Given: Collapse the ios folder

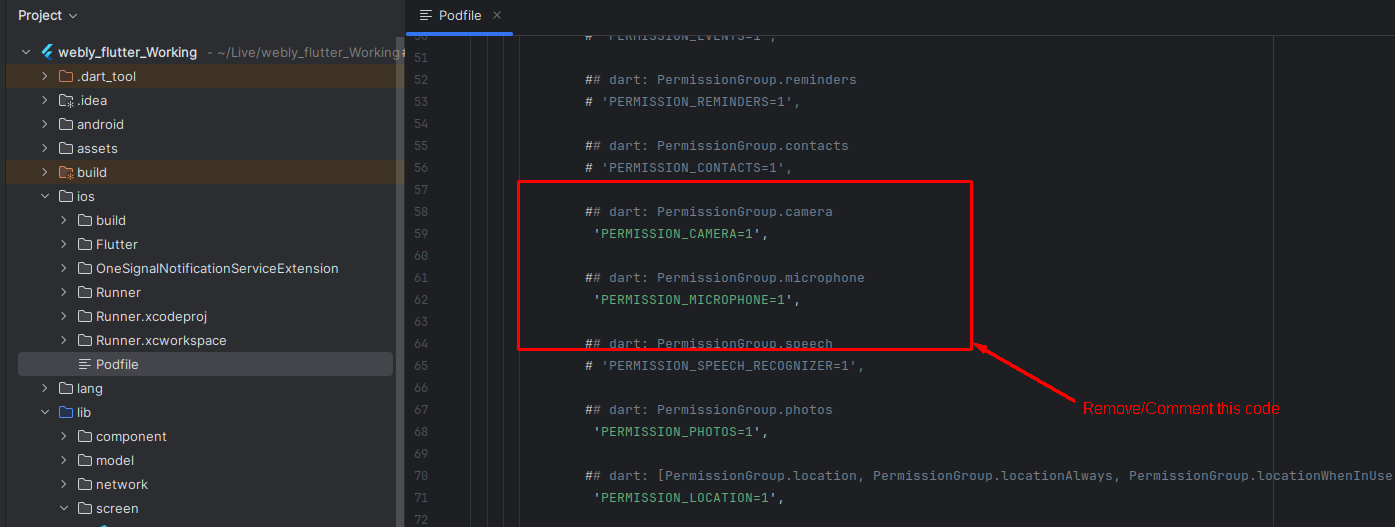Looking at the screenshot, I should pyautogui.click(x=45, y=197).
